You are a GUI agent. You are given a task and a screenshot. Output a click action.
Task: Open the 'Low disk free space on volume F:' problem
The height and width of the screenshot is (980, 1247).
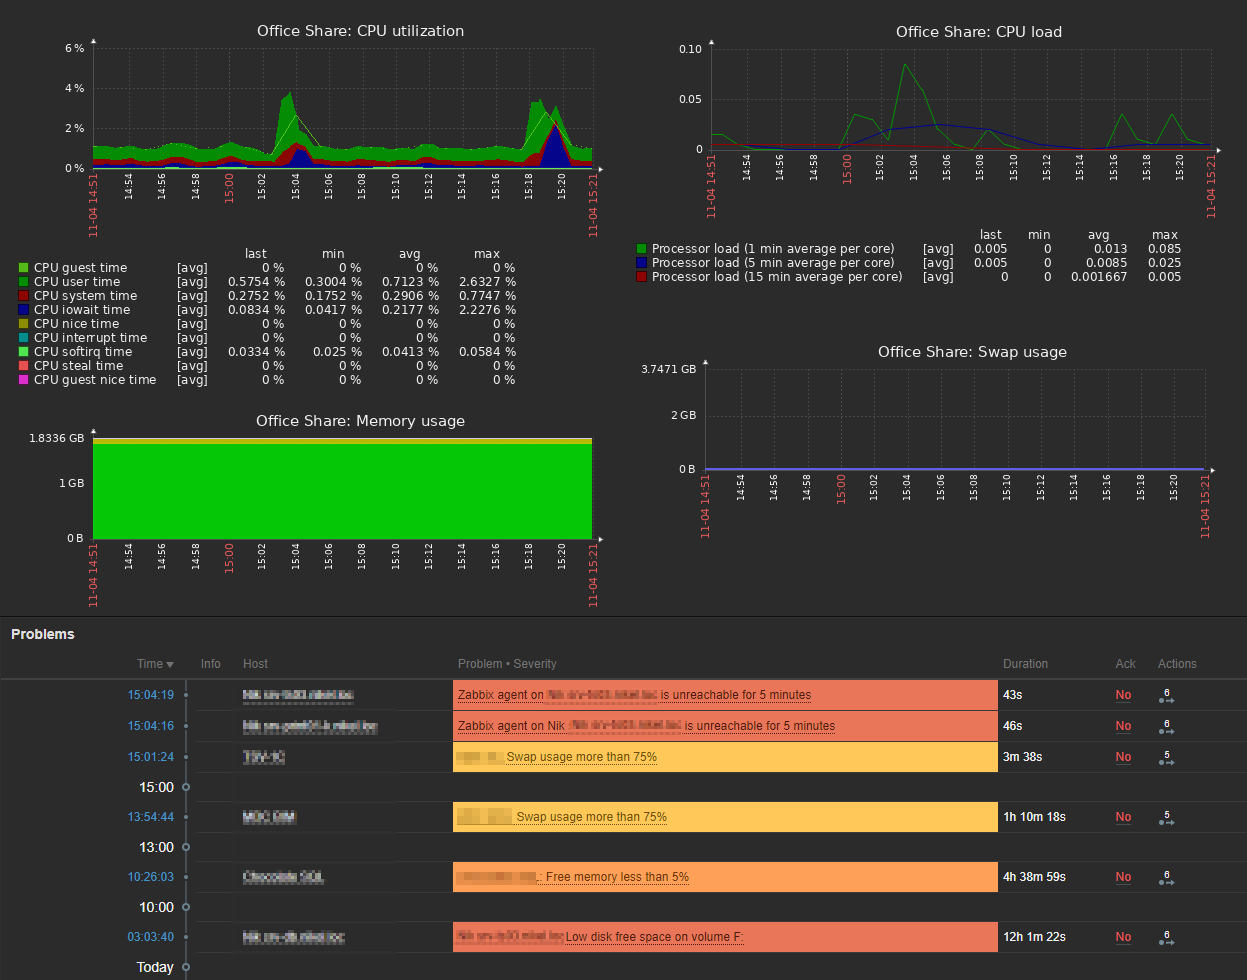click(654, 937)
